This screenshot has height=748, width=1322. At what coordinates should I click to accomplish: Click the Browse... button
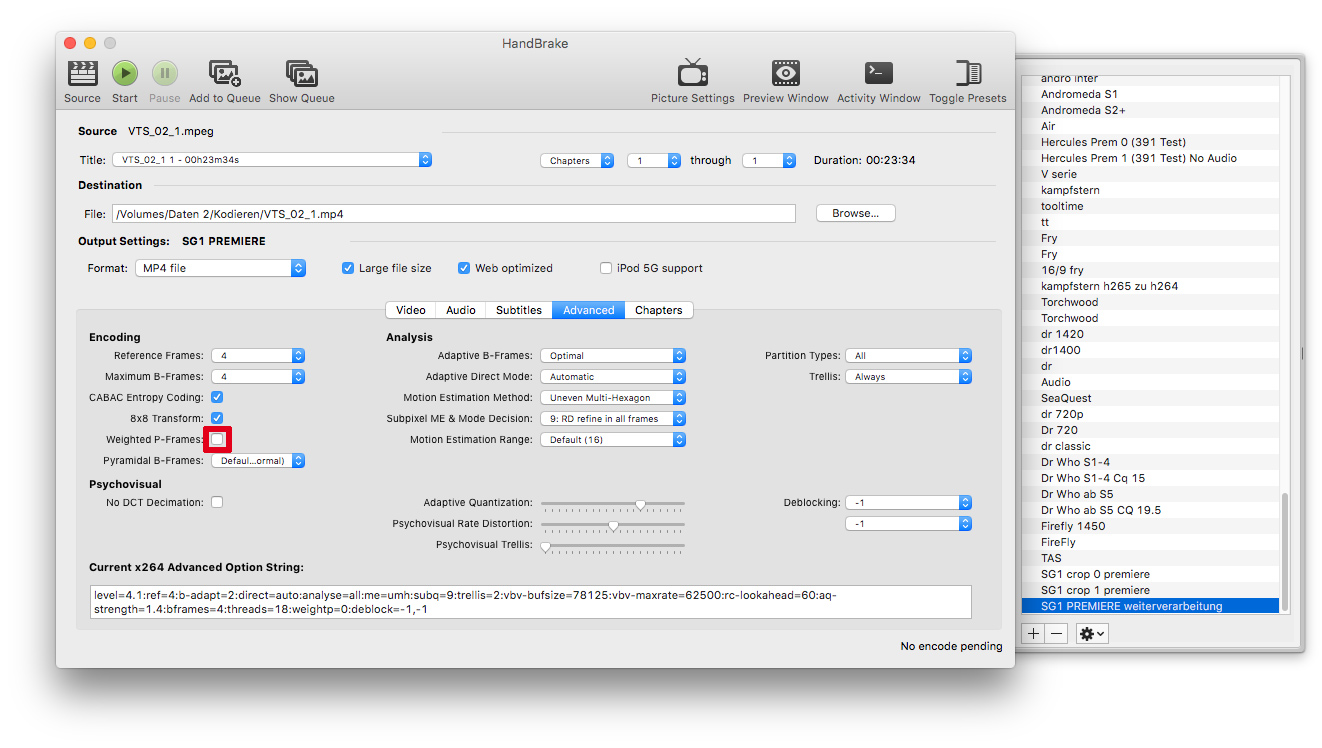855,213
